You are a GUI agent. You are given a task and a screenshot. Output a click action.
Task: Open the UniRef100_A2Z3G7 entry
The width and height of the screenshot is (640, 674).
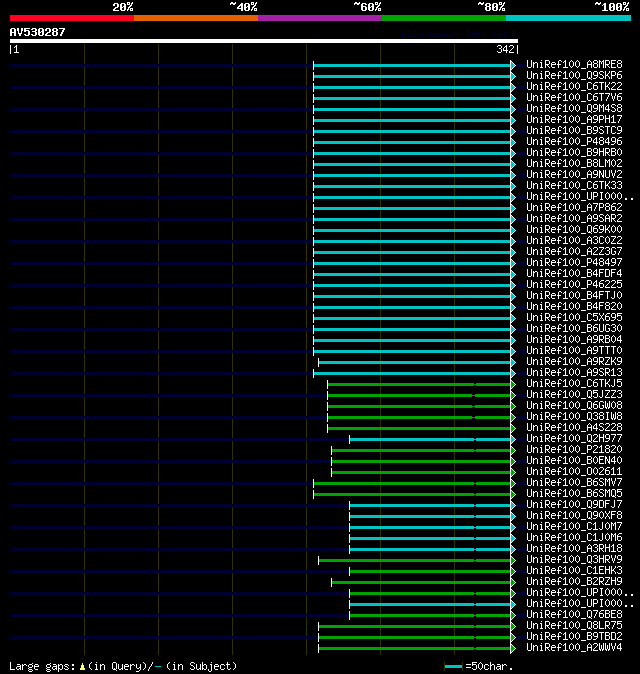pos(574,251)
